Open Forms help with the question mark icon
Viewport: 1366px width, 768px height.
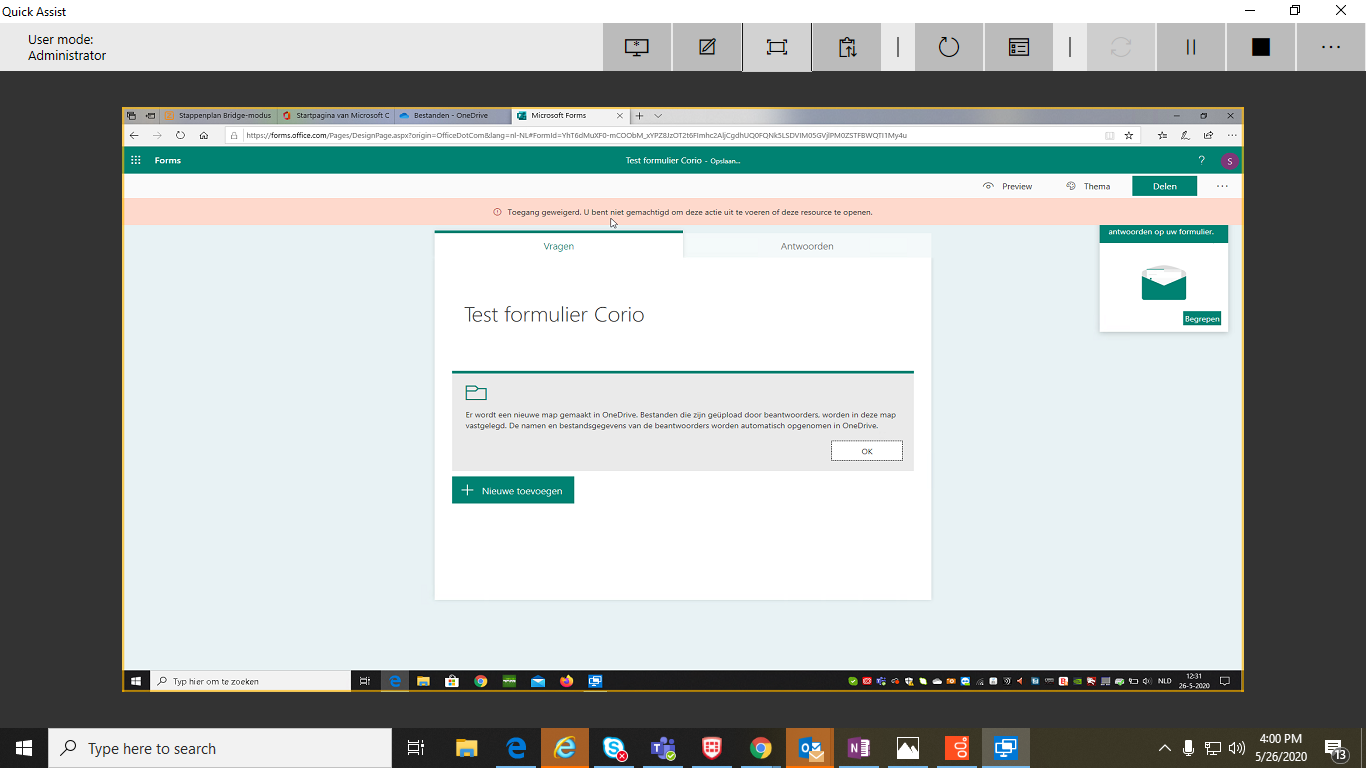(1201, 160)
